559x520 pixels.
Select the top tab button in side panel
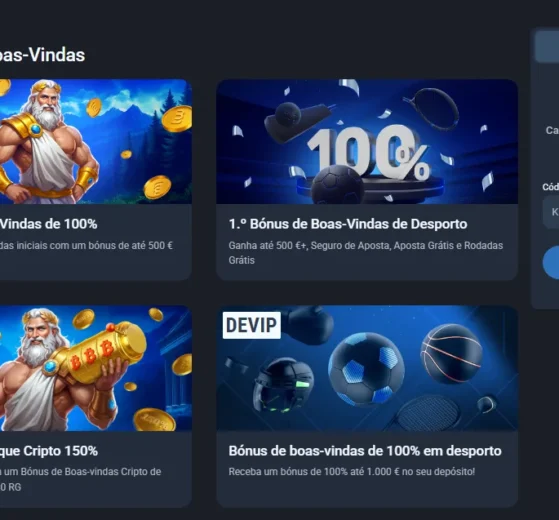point(547,47)
